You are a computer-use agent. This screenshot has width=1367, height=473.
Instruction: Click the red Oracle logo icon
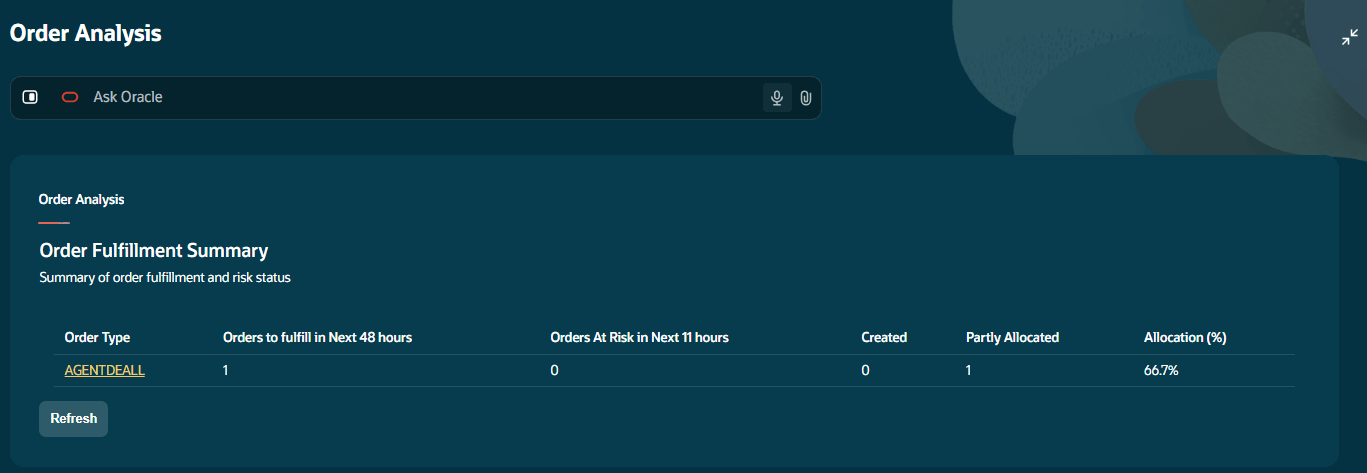tap(70, 97)
